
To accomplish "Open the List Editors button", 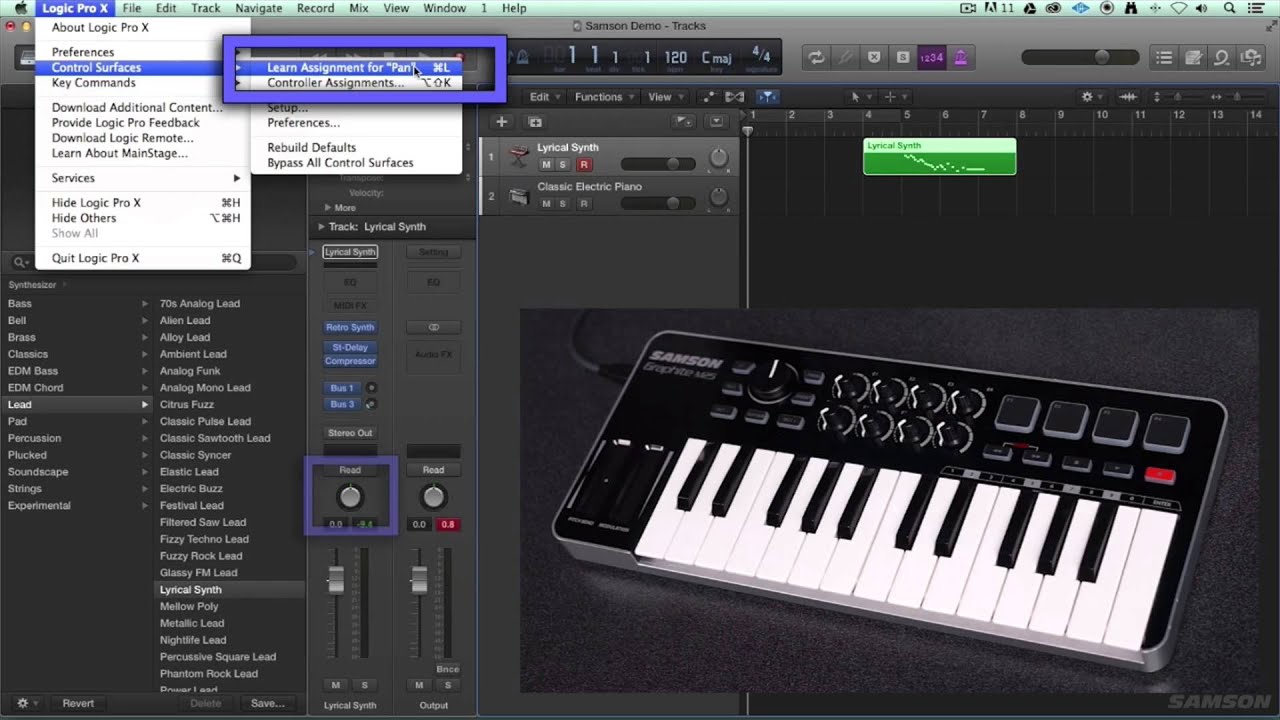I will (1164, 57).
